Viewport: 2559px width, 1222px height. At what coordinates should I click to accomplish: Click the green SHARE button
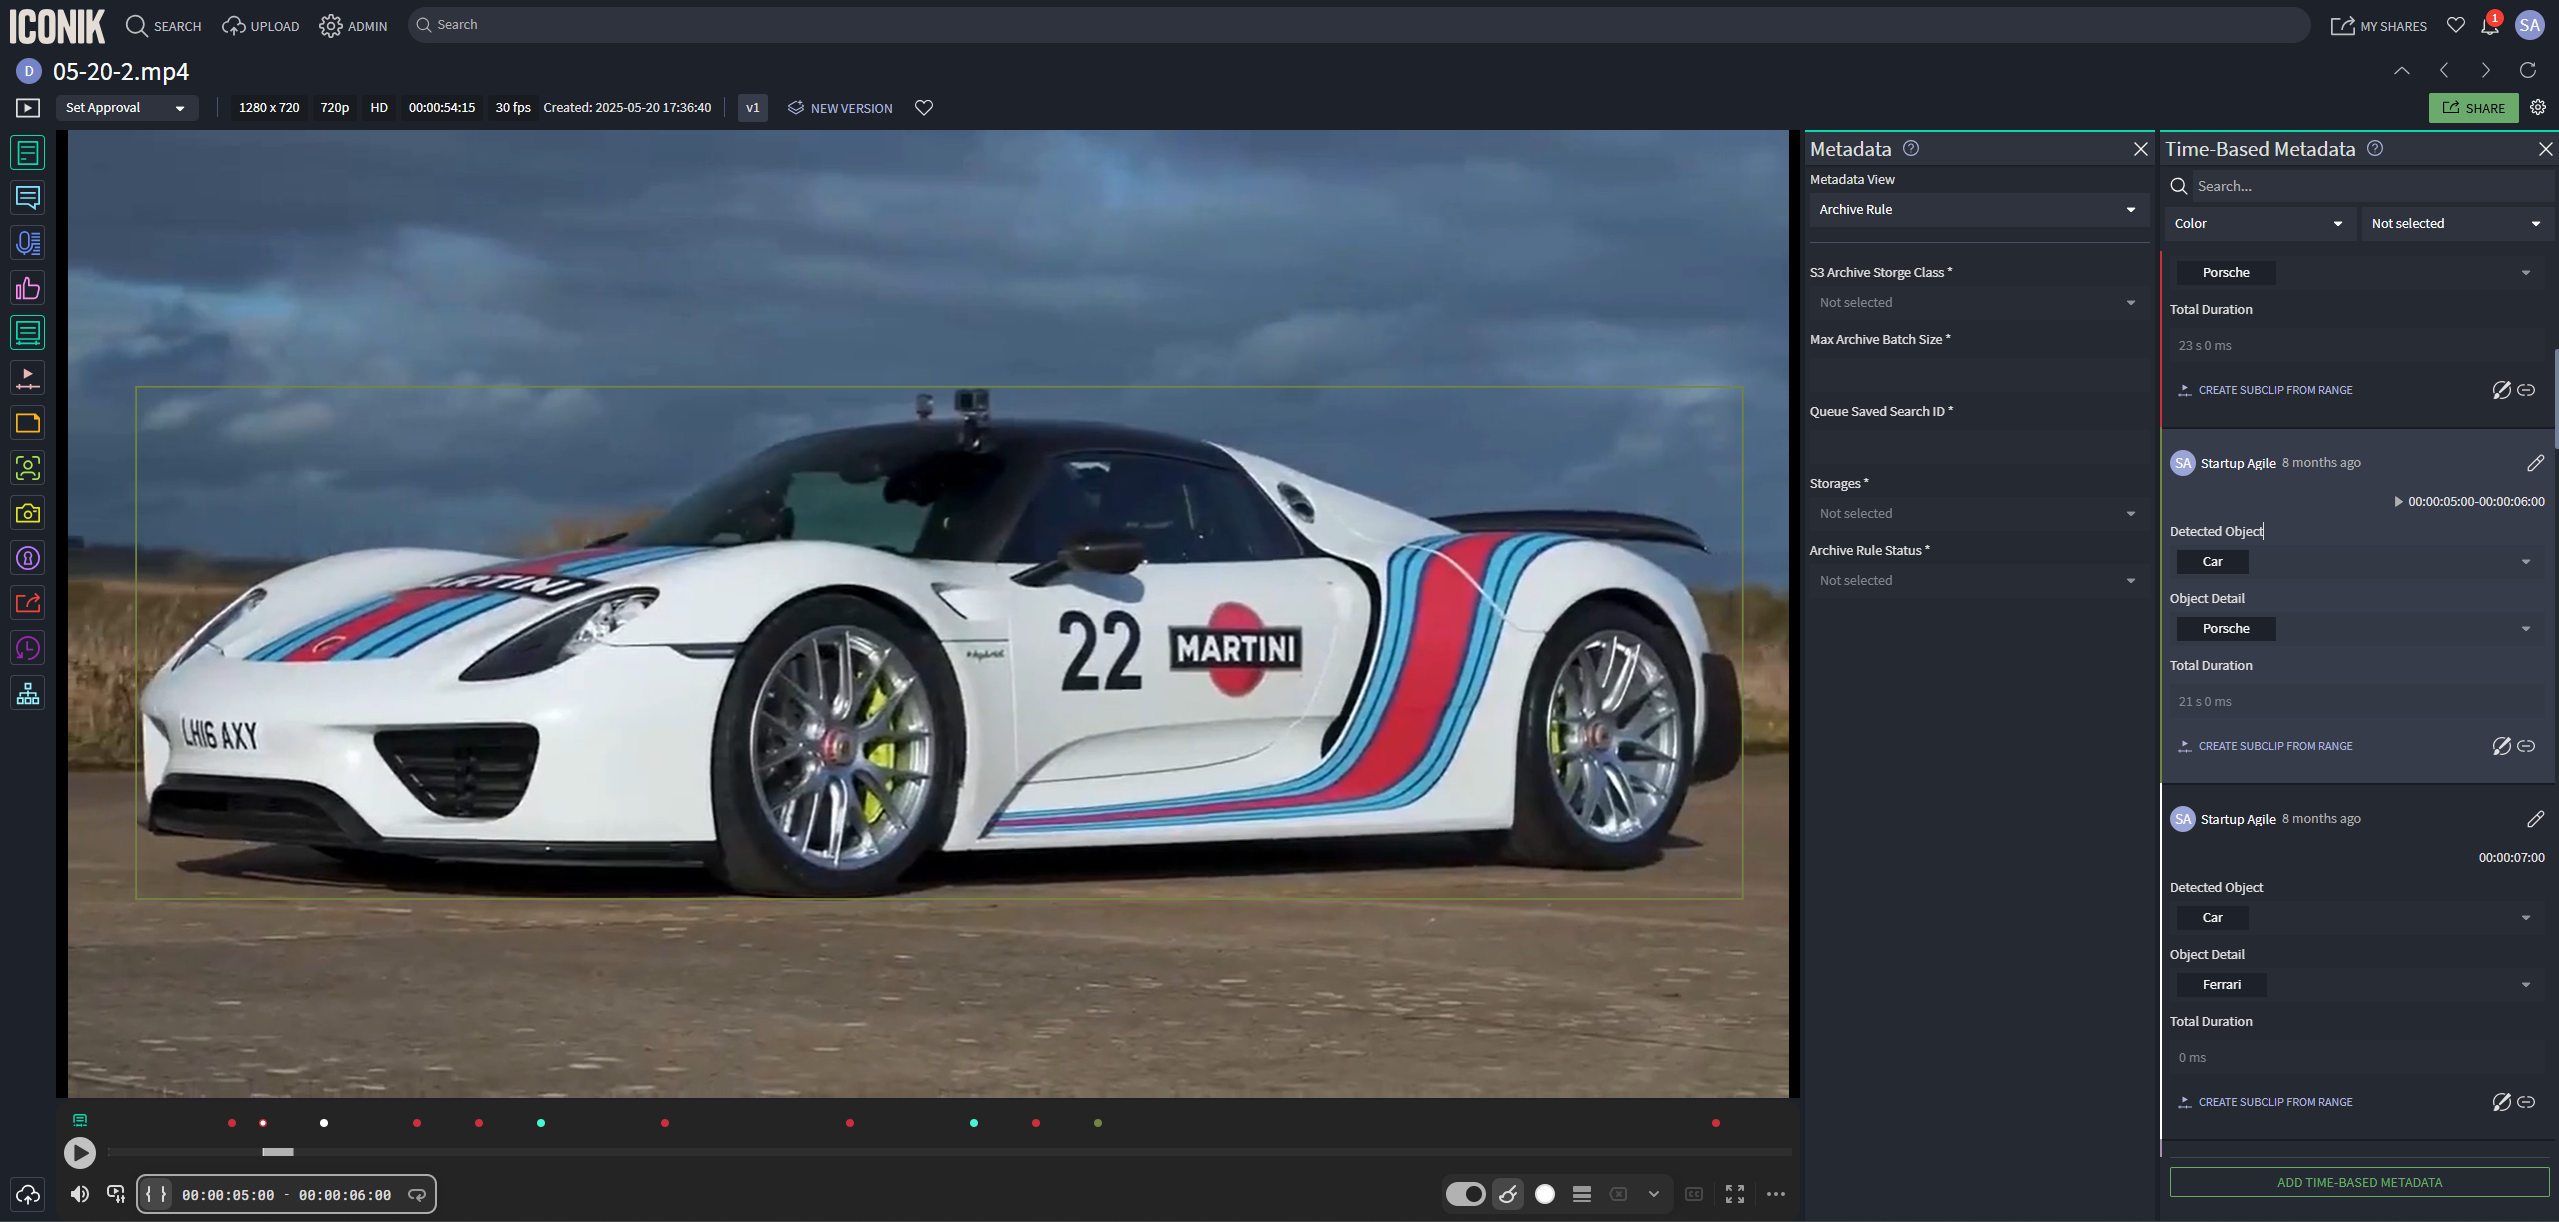[x=2474, y=108]
